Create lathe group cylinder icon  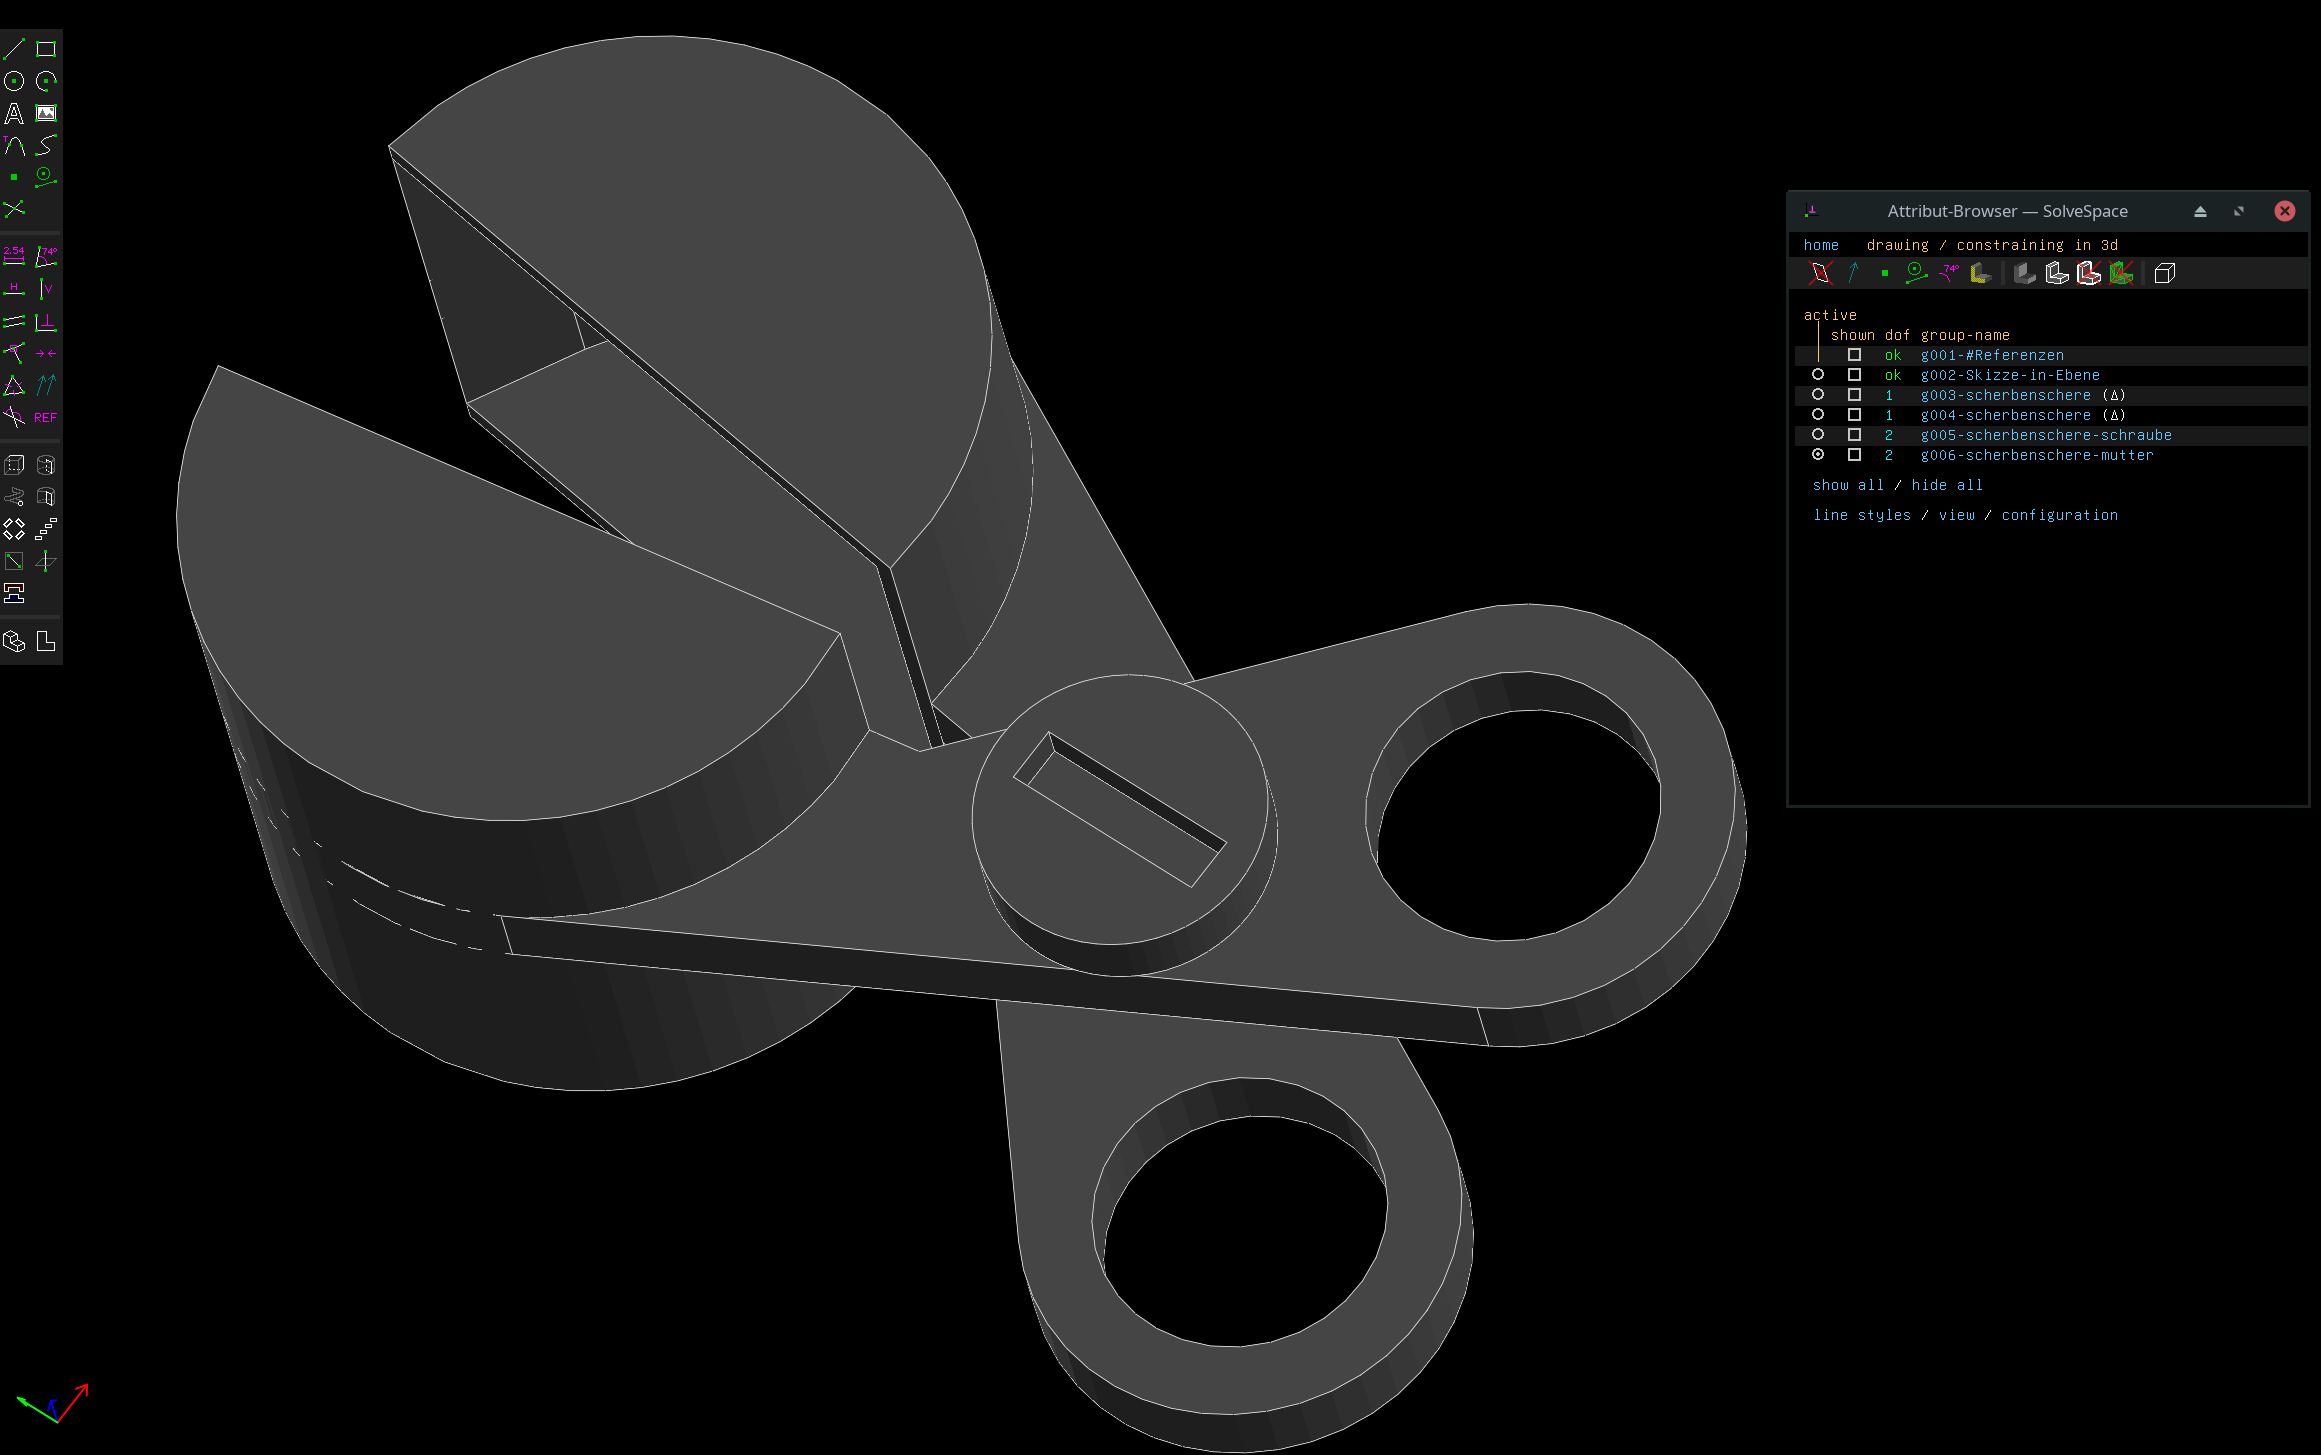[46, 465]
